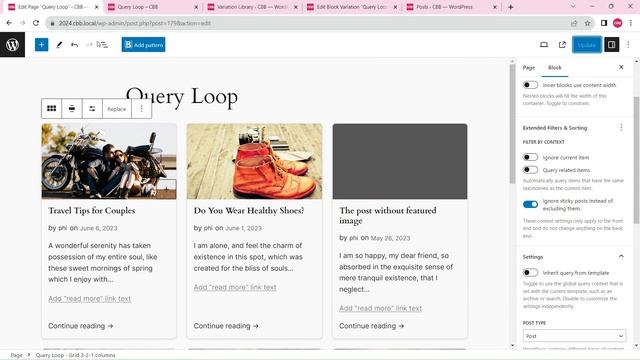Open the document overview list view
640x360 pixels.
point(103,45)
